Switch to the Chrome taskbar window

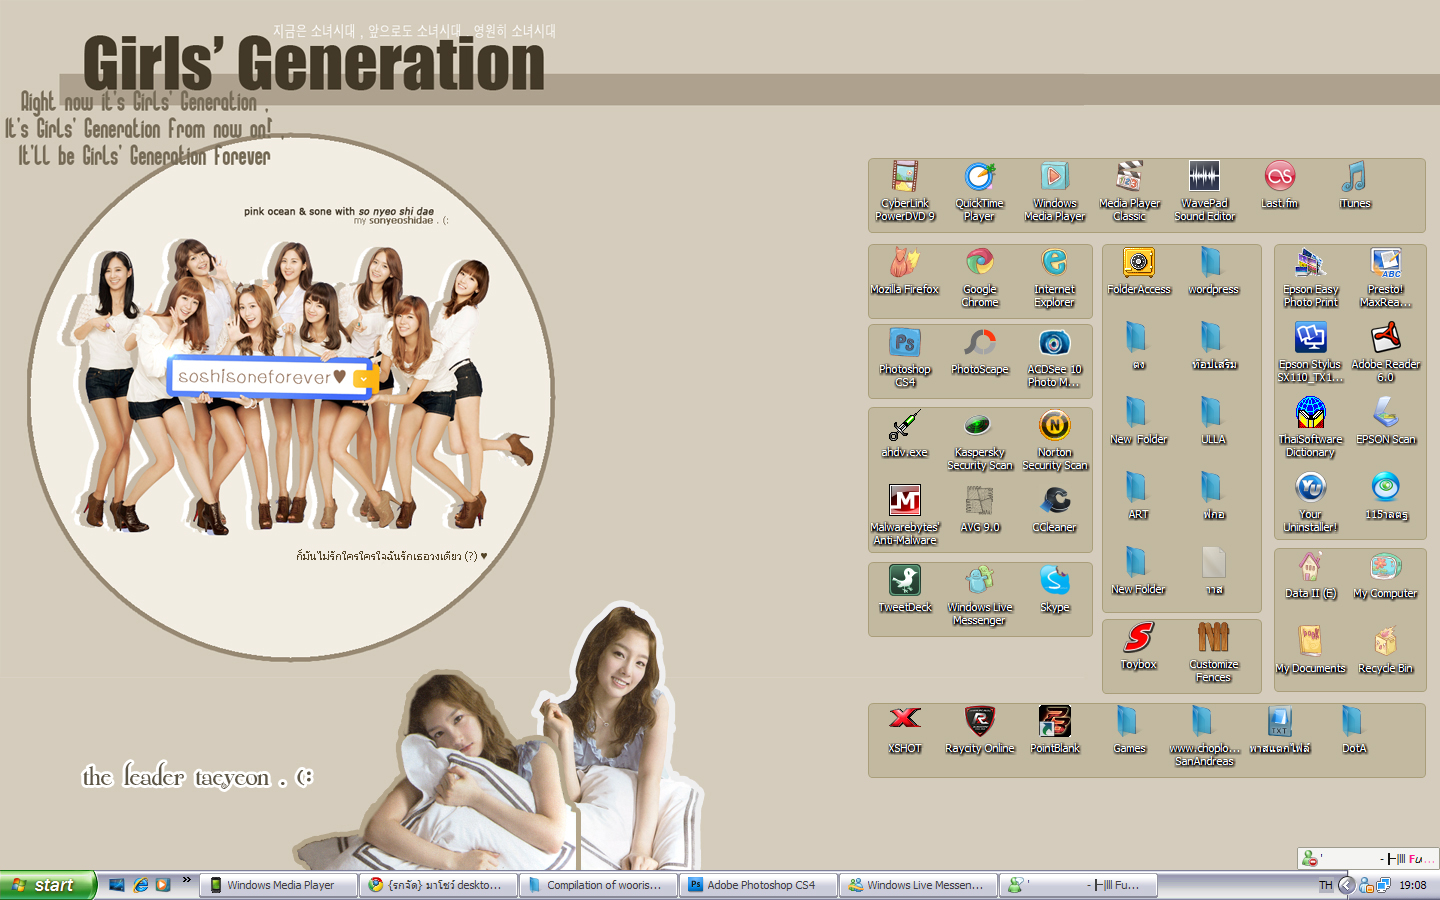tap(439, 885)
